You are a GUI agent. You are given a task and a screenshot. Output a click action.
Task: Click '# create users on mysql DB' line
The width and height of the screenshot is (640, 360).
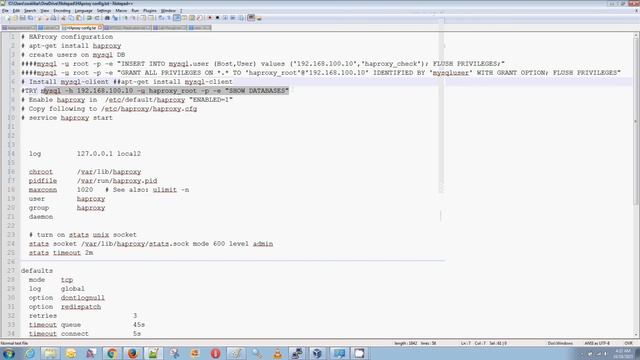tap(73, 55)
